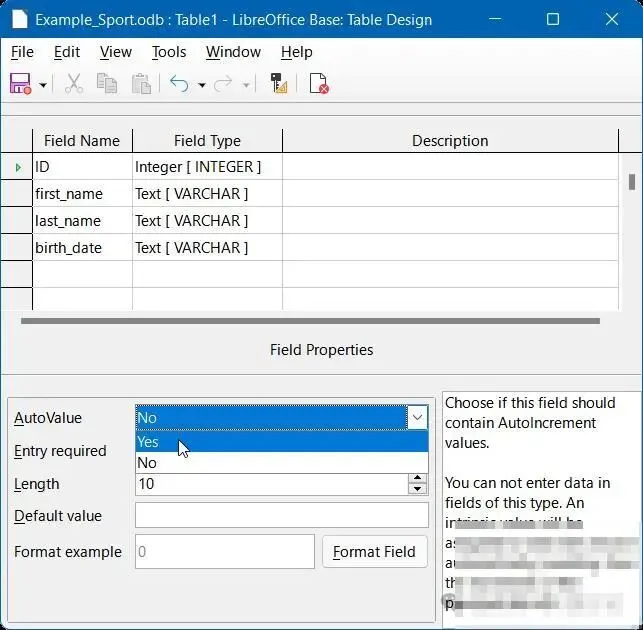Click the Entry required label
The image size is (643, 630).
tap(60, 451)
